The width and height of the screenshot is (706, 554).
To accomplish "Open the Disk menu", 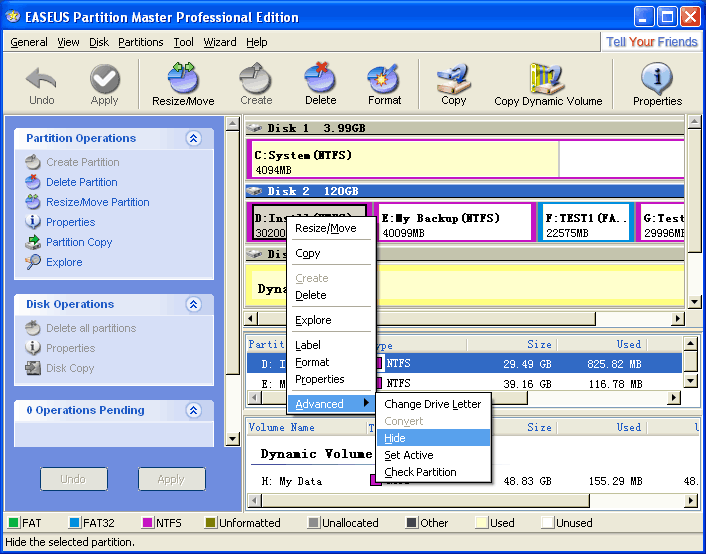I will (x=99, y=42).
